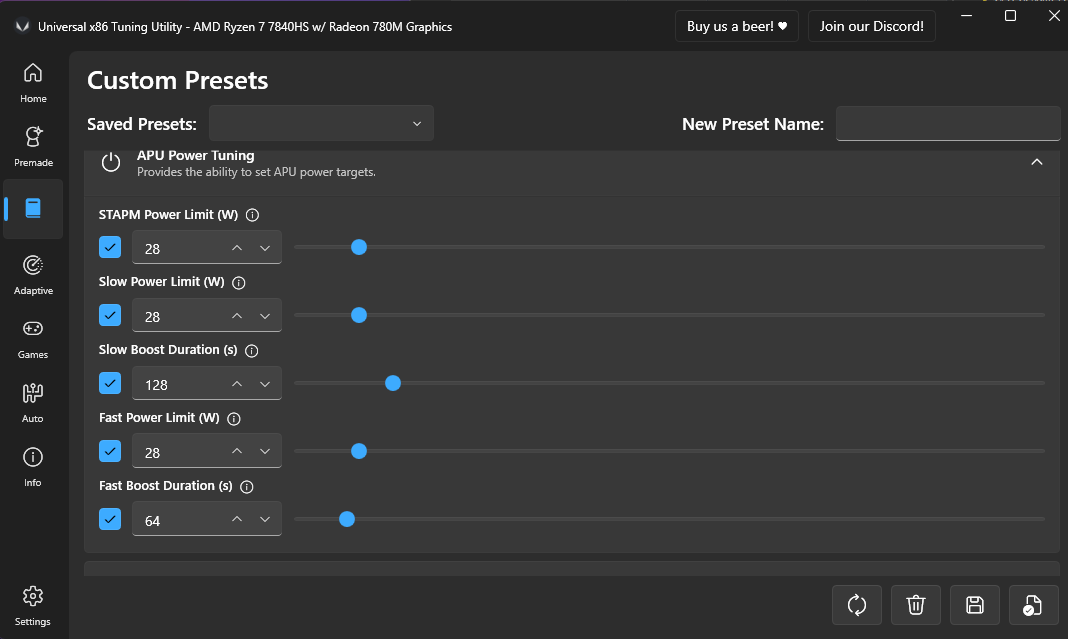Click the apply preset document icon
The image size is (1068, 639).
(1034, 604)
